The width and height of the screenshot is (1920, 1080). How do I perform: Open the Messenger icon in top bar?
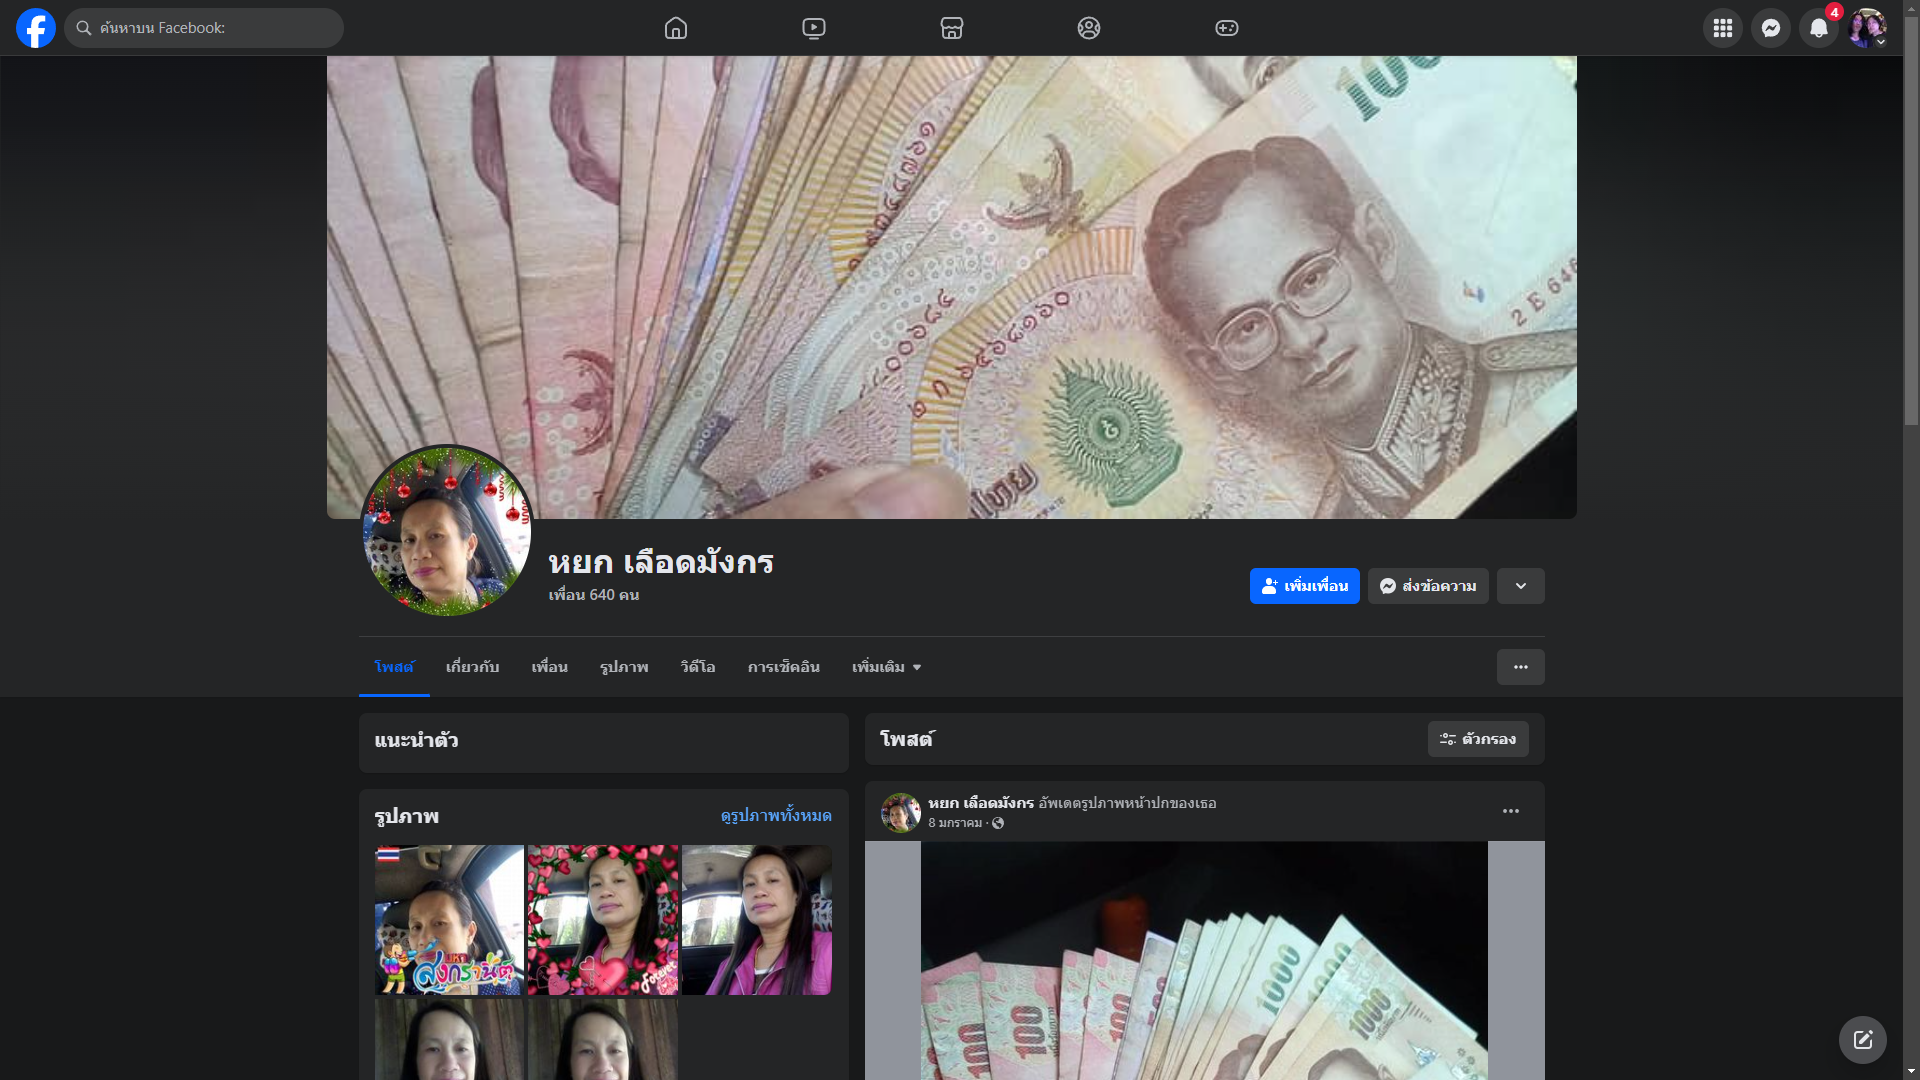tap(1770, 28)
